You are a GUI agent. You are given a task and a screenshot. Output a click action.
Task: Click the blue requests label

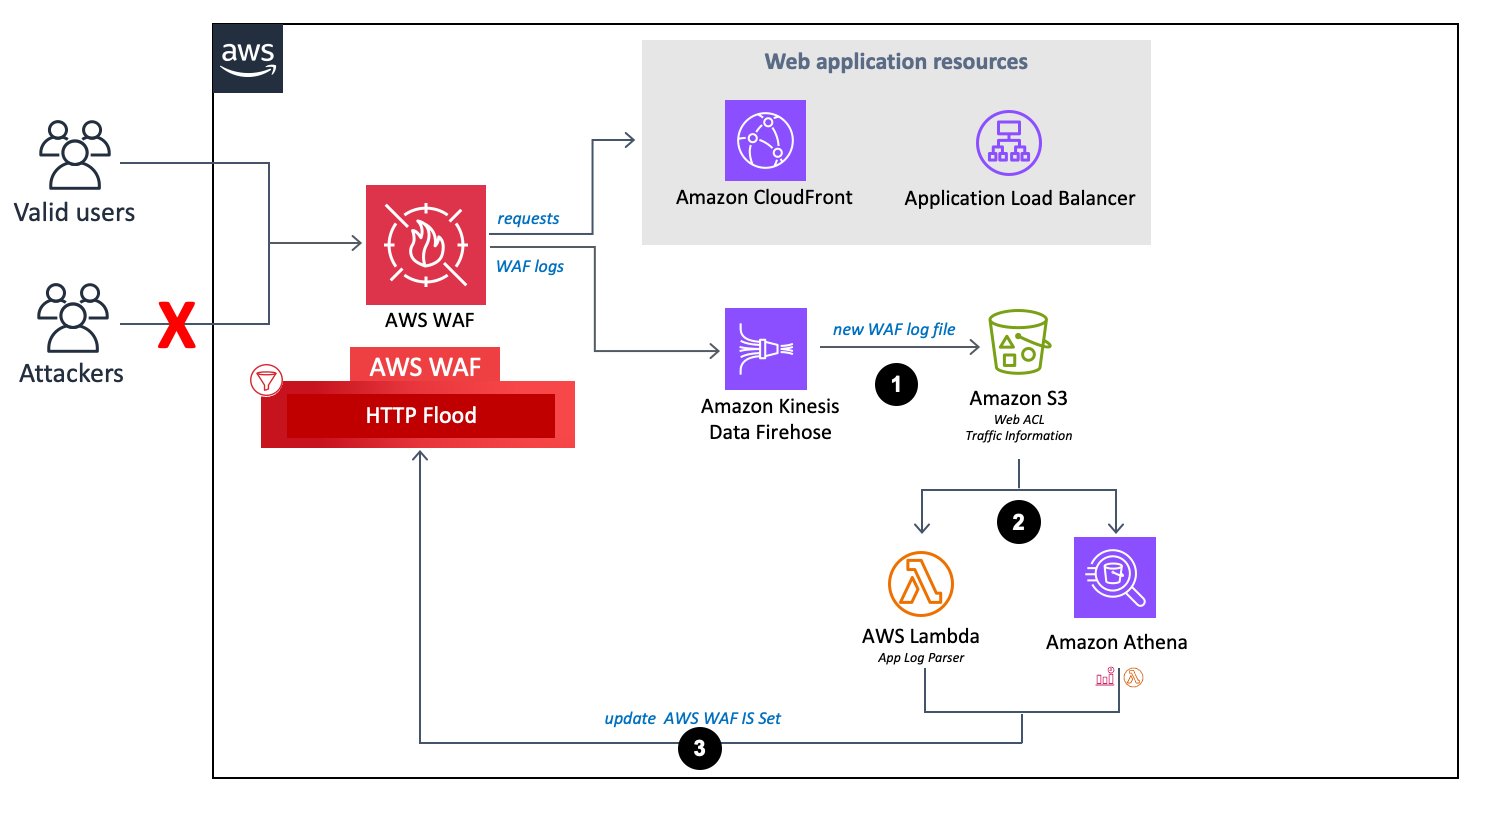528,218
